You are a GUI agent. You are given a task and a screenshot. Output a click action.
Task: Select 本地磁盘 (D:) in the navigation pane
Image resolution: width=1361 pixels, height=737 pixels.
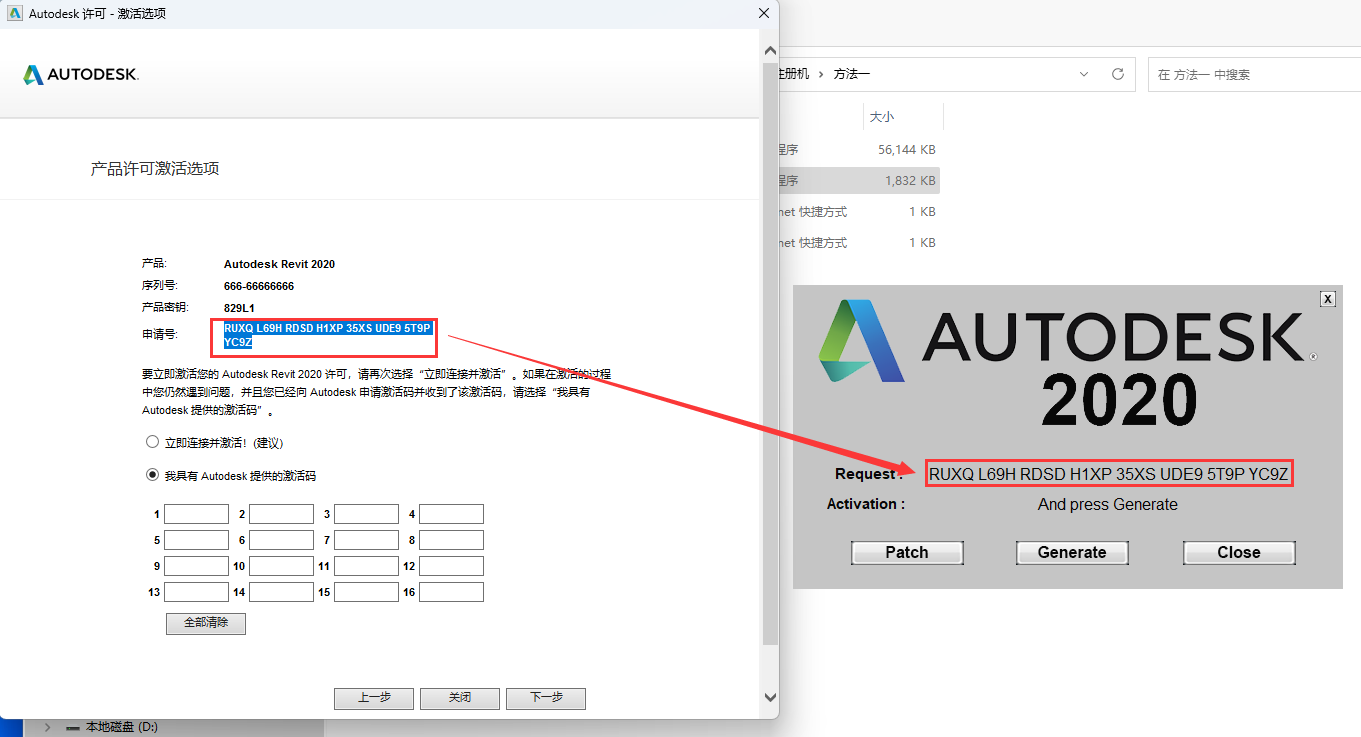(x=122, y=727)
